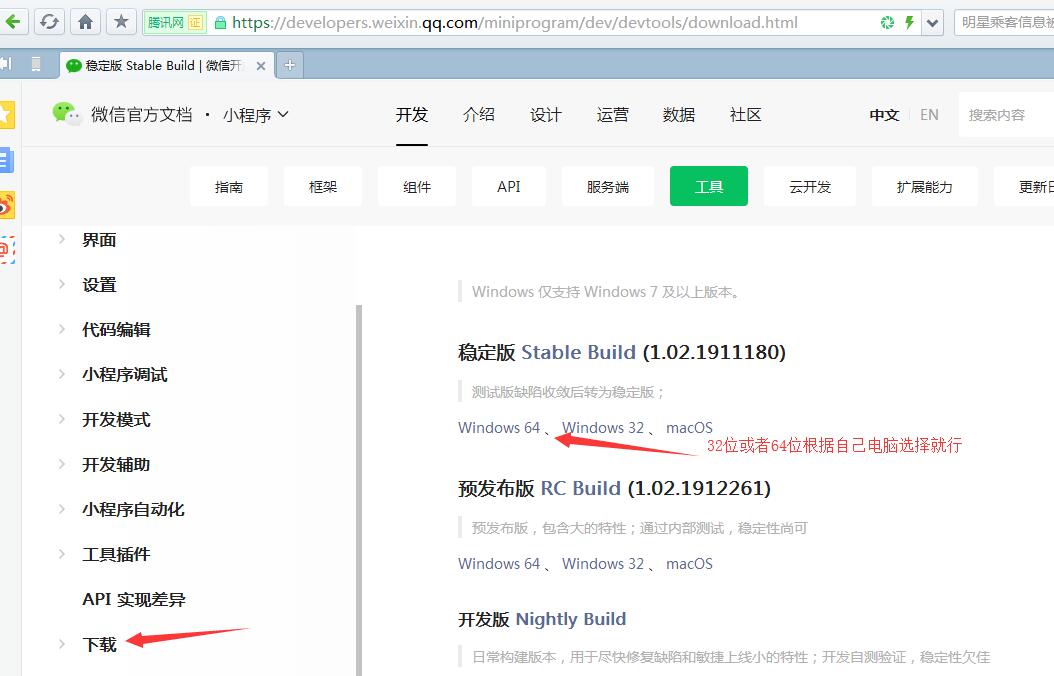Image resolution: width=1054 pixels, height=676 pixels.
Task: Select the 服务端 sub-navigation tab
Action: point(608,186)
